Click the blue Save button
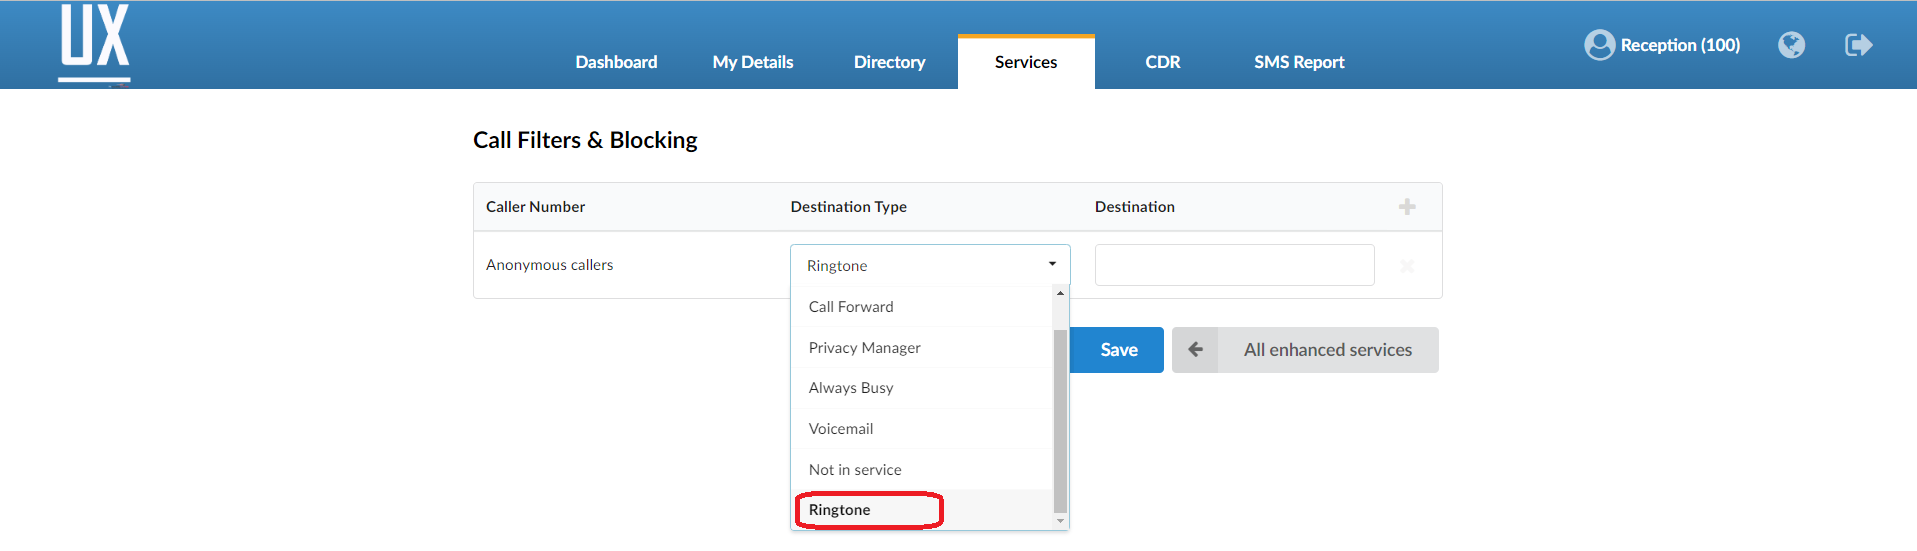Viewport: 1917px width, 551px height. click(x=1117, y=350)
